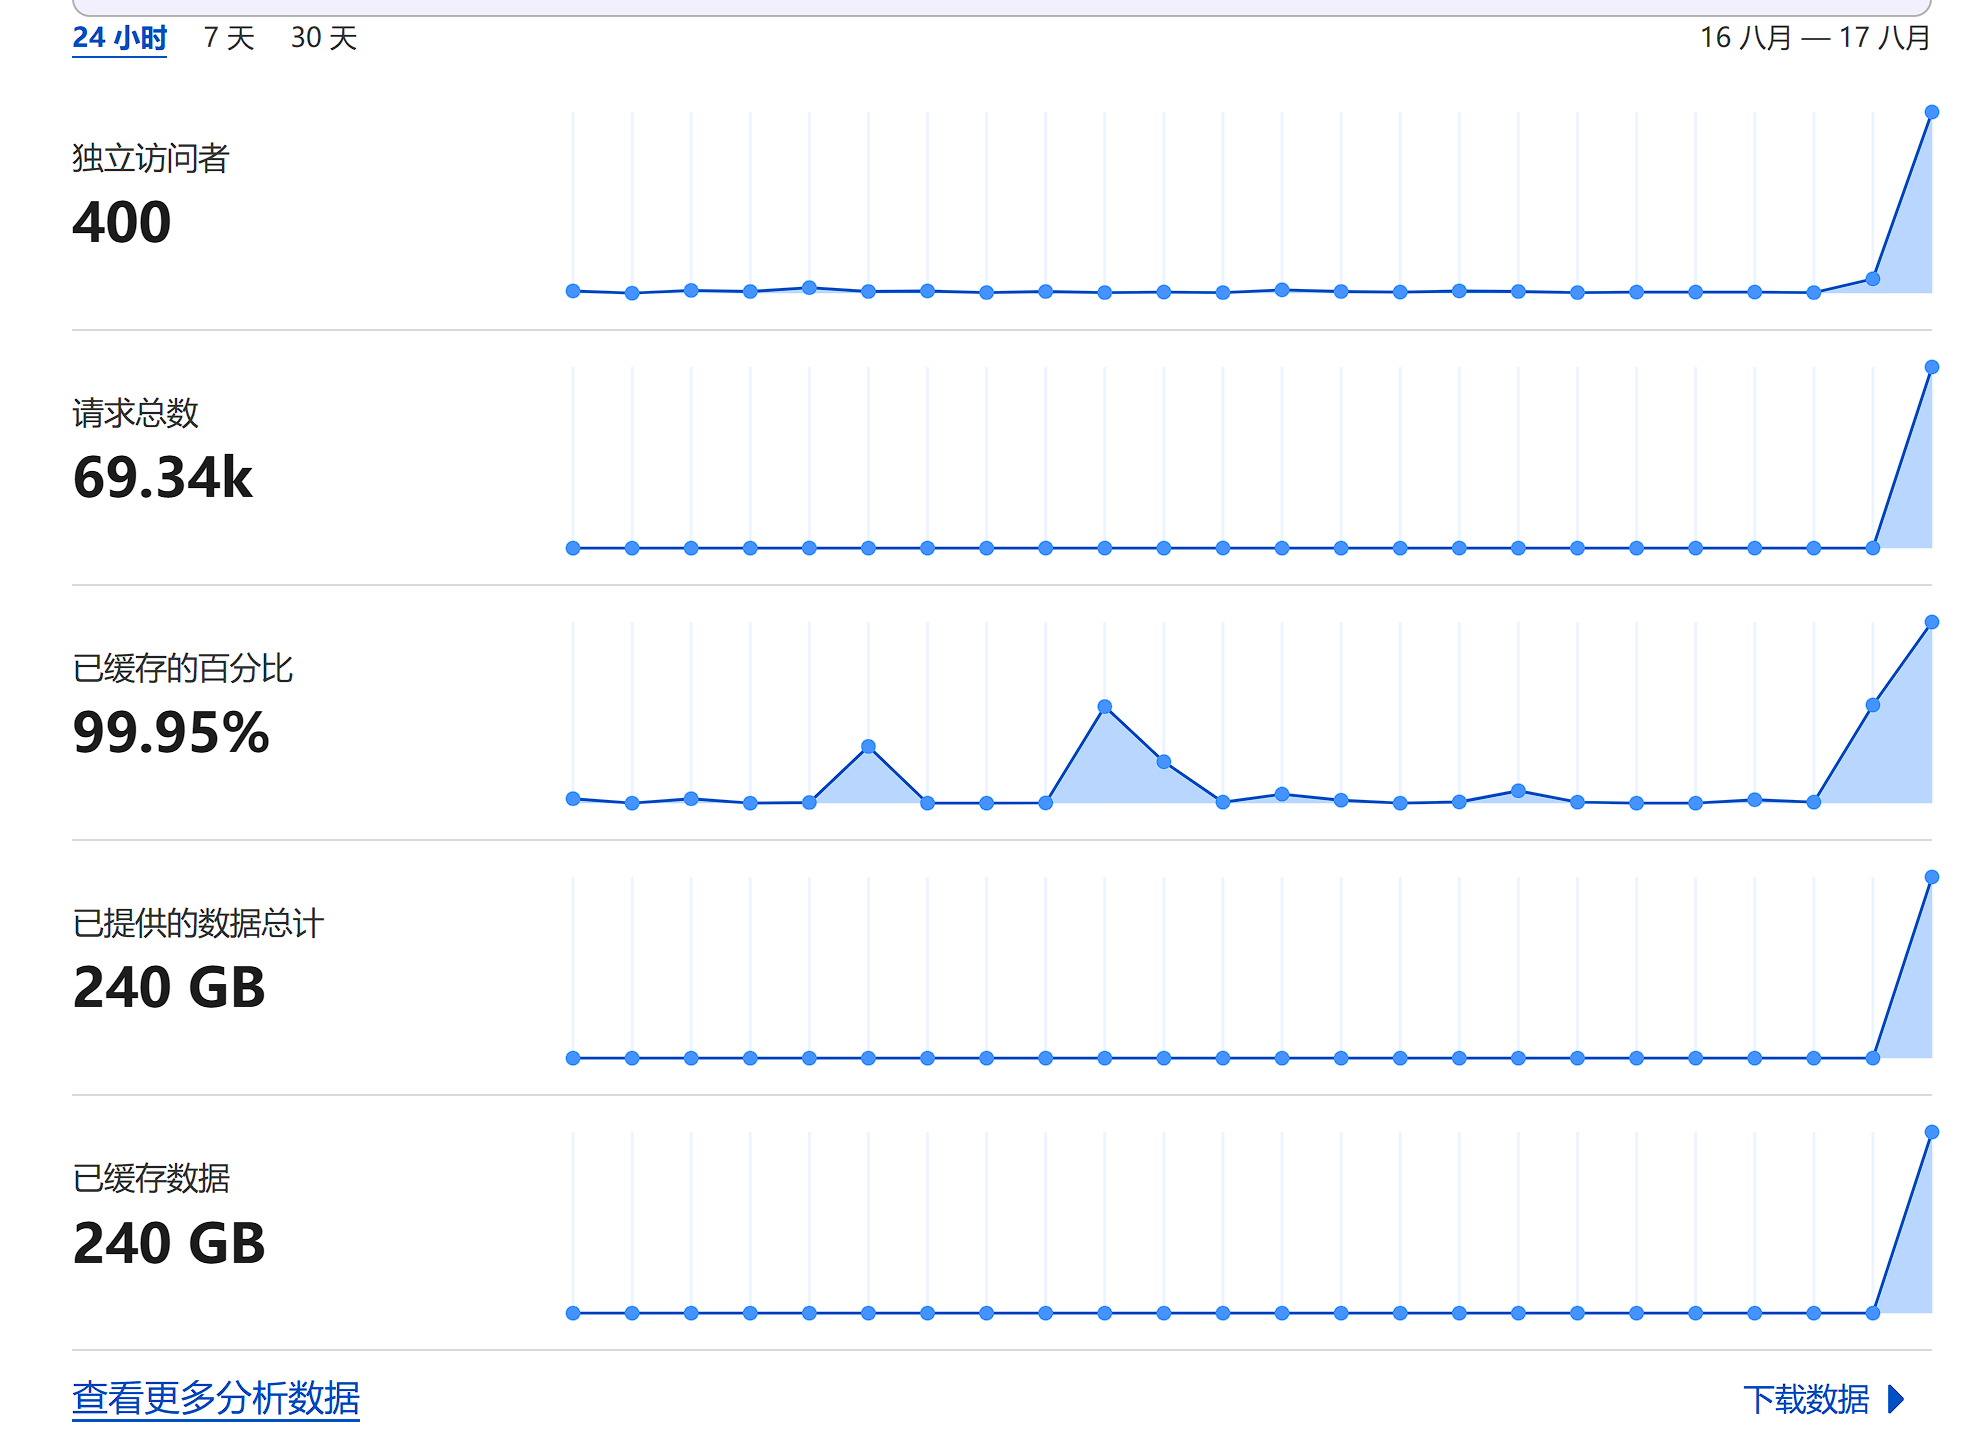Click the 请求总数 label

point(135,413)
